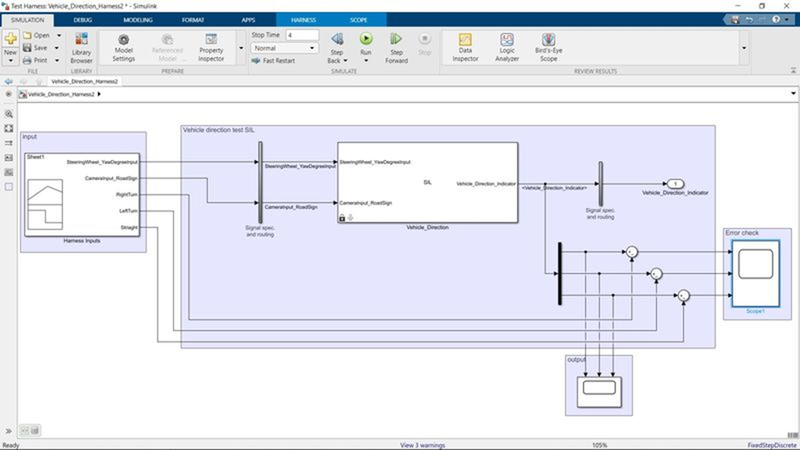Select the Vehicle_Direction_Indicator outport block

click(675, 184)
